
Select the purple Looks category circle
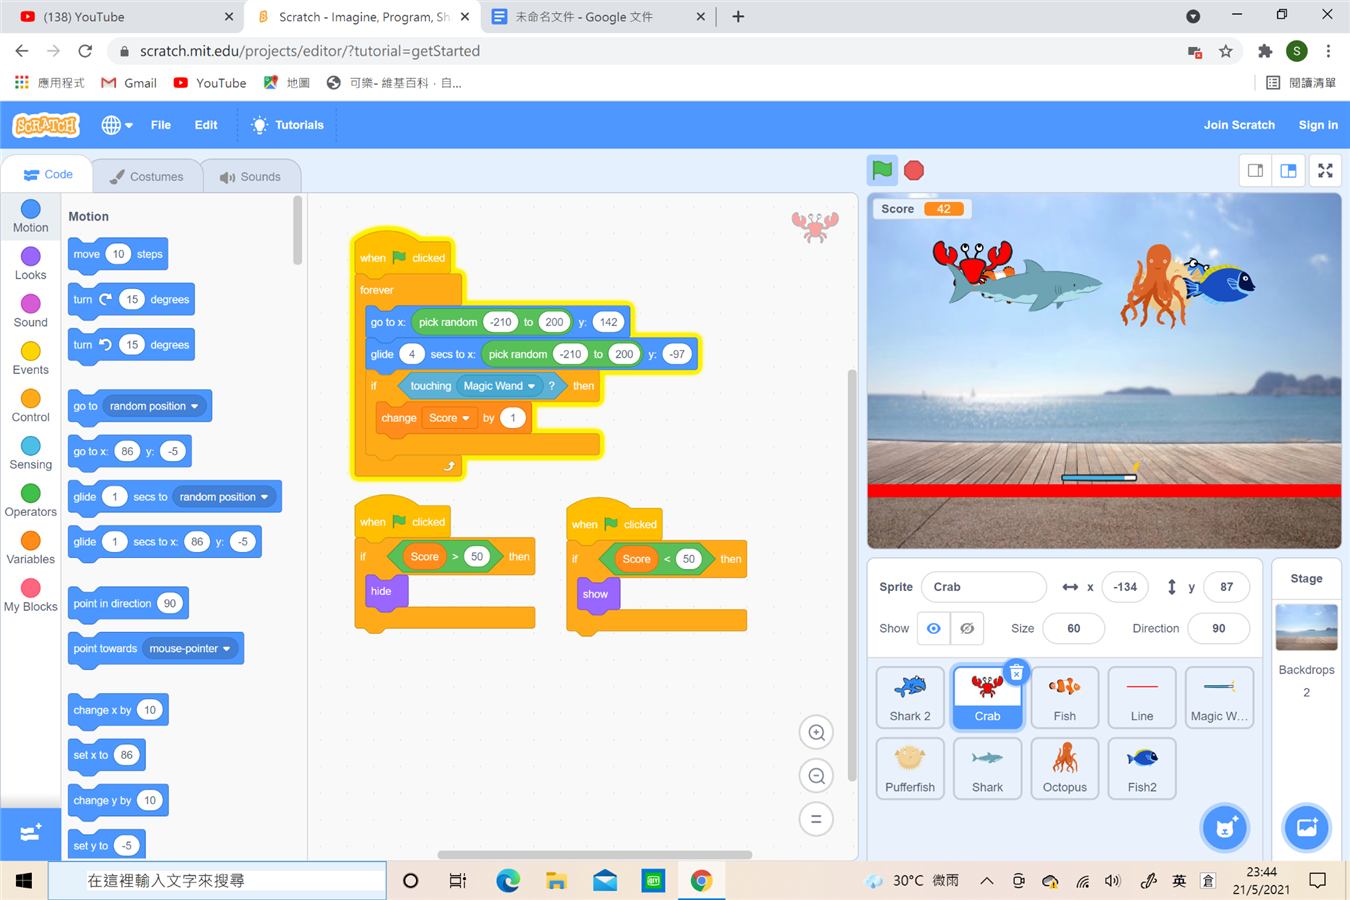coord(31,257)
